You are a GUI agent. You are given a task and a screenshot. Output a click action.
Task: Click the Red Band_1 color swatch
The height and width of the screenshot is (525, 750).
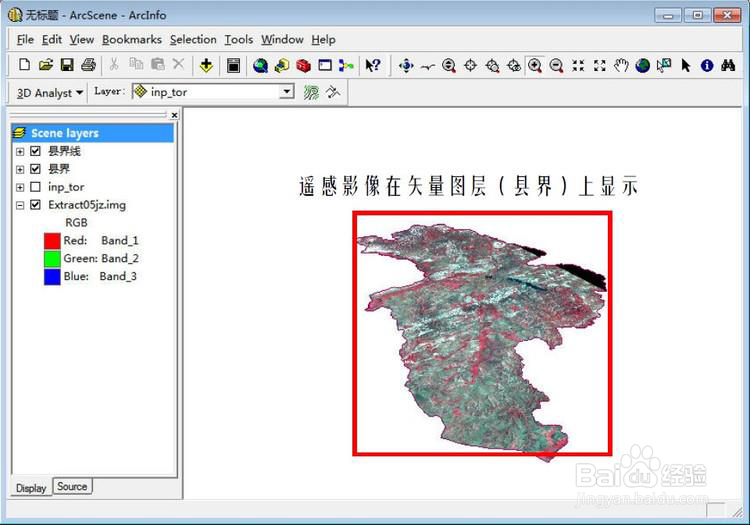coord(52,241)
